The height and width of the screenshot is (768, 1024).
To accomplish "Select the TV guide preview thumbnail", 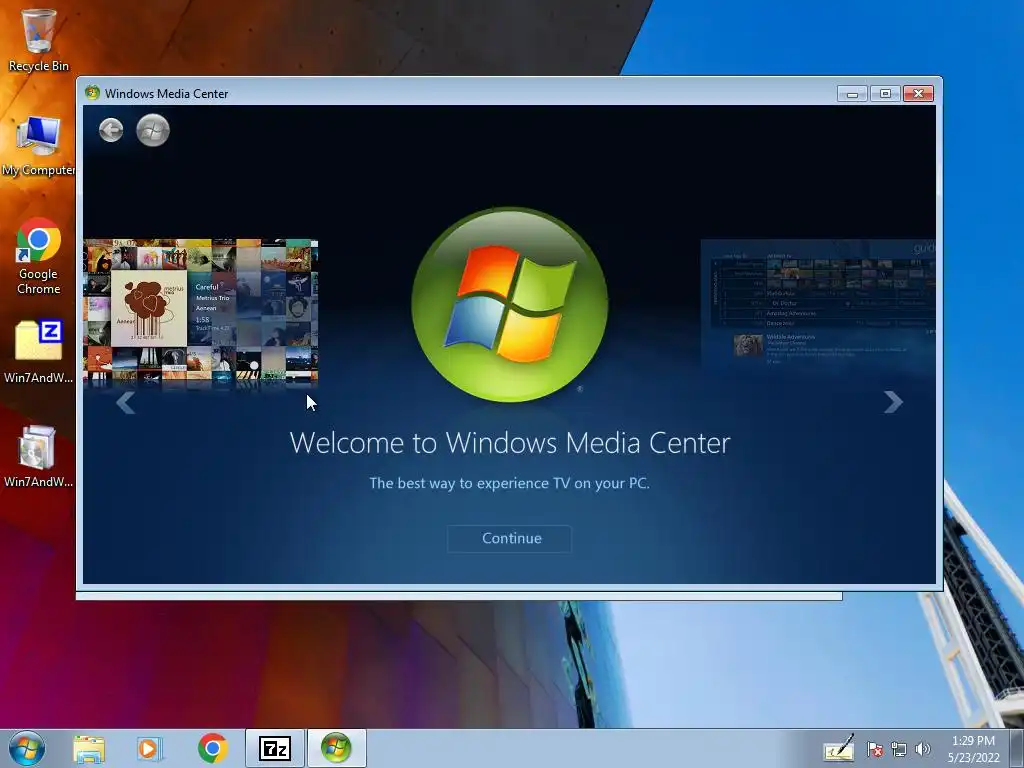I will tap(818, 306).
